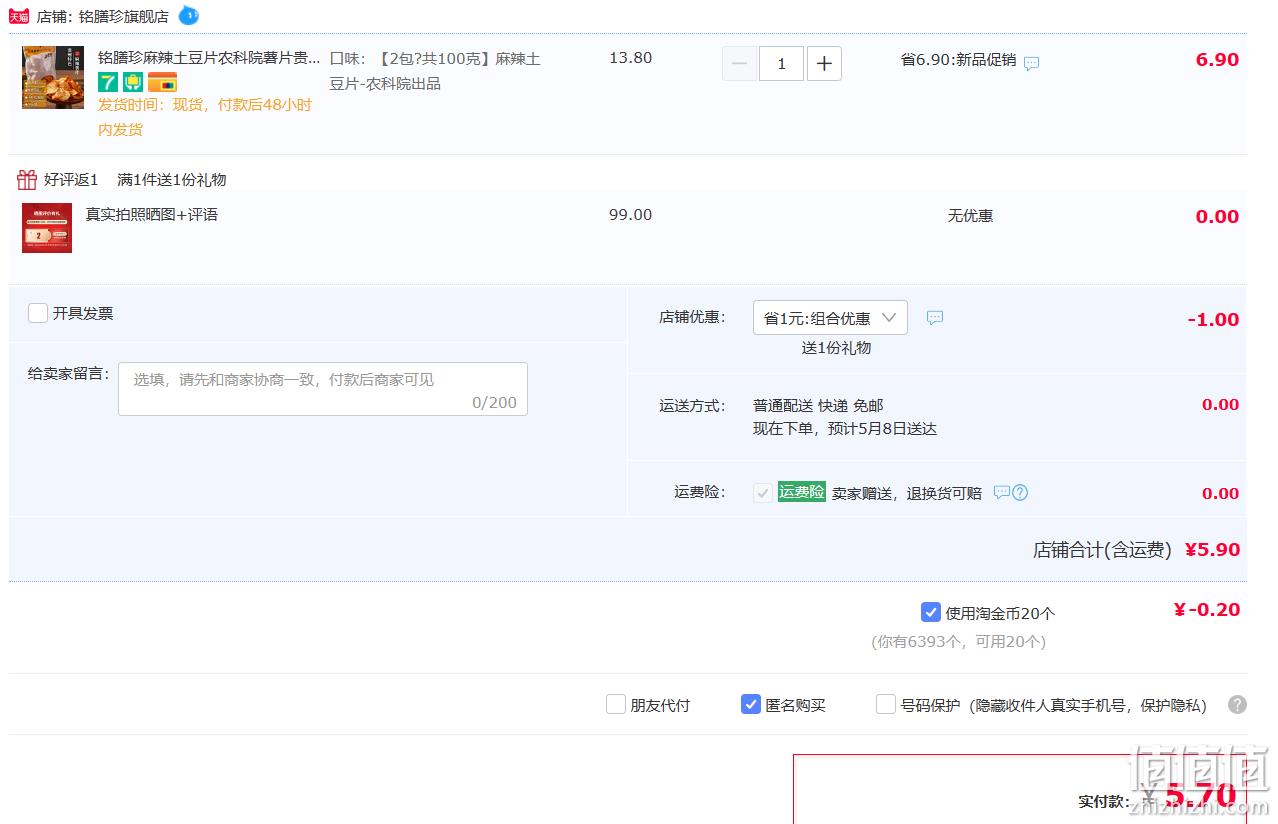Click the product subtotal 6.90
Image resolution: width=1278 pixels, height=824 pixels.
click(1217, 60)
